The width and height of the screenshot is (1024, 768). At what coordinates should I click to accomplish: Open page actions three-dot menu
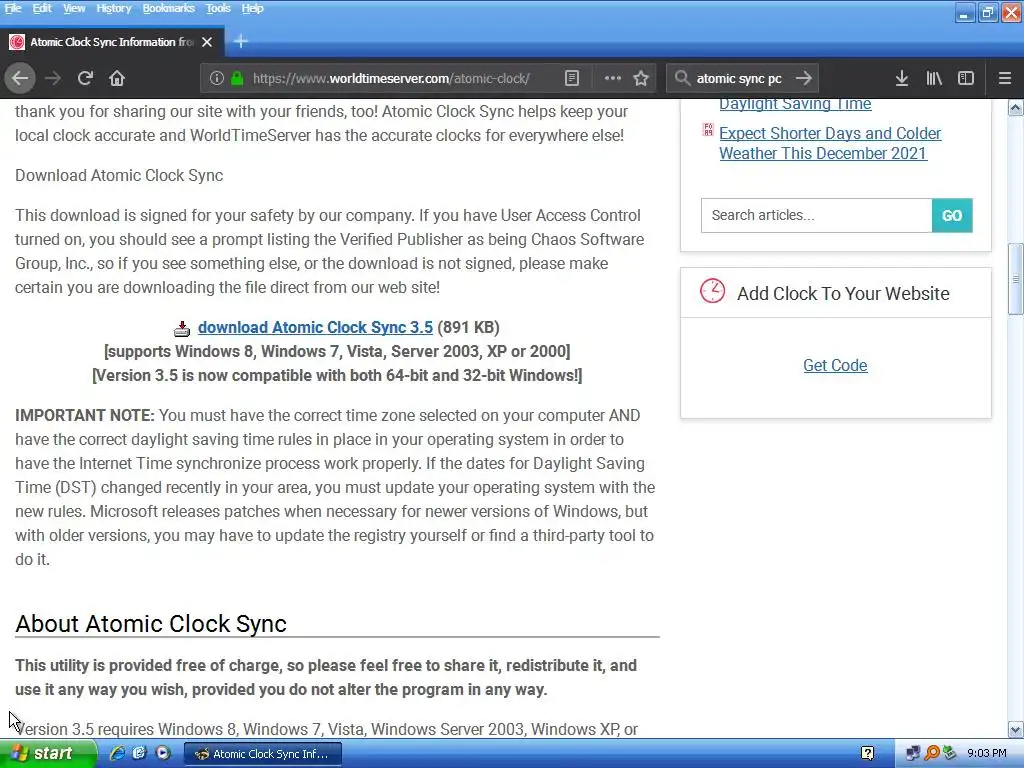(613, 78)
